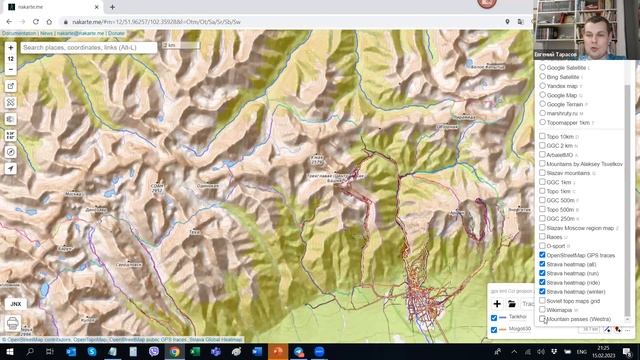Zoom in the map with plus button
640x360 pixels.
click(11, 48)
